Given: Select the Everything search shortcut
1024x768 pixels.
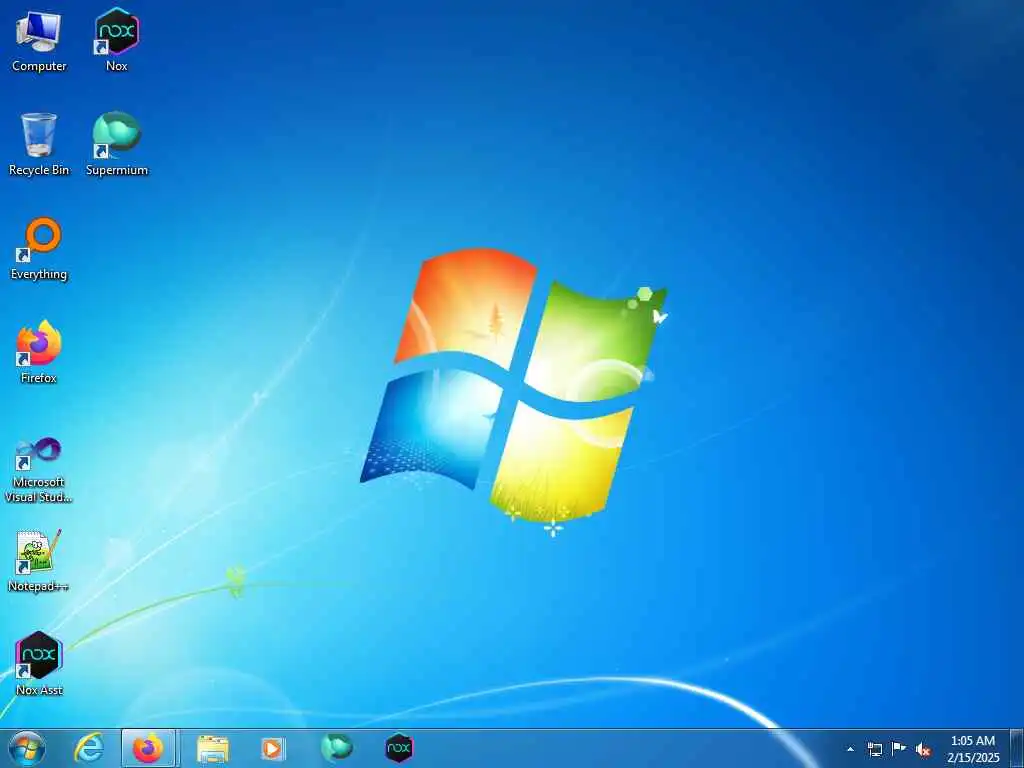Looking at the screenshot, I should pos(39,249).
